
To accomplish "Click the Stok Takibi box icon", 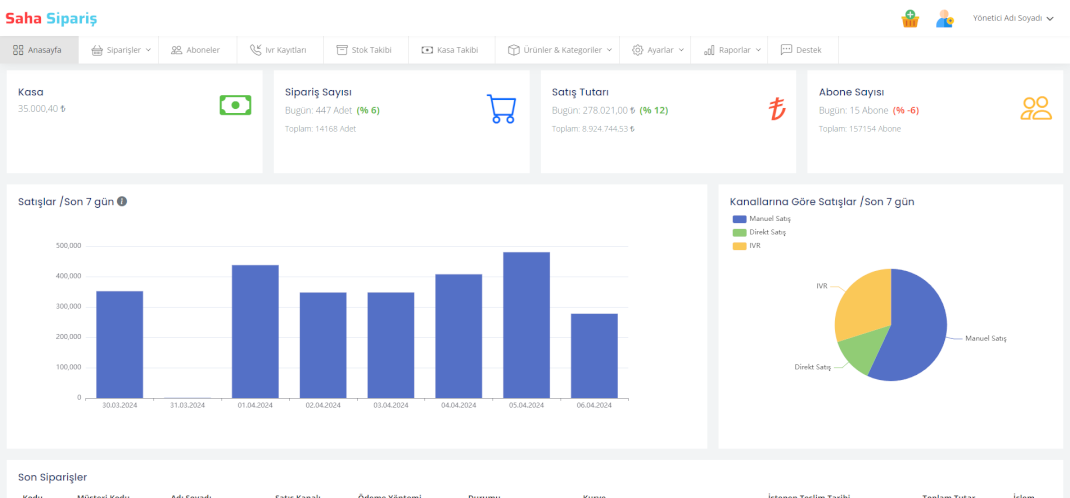I will click(342, 50).
